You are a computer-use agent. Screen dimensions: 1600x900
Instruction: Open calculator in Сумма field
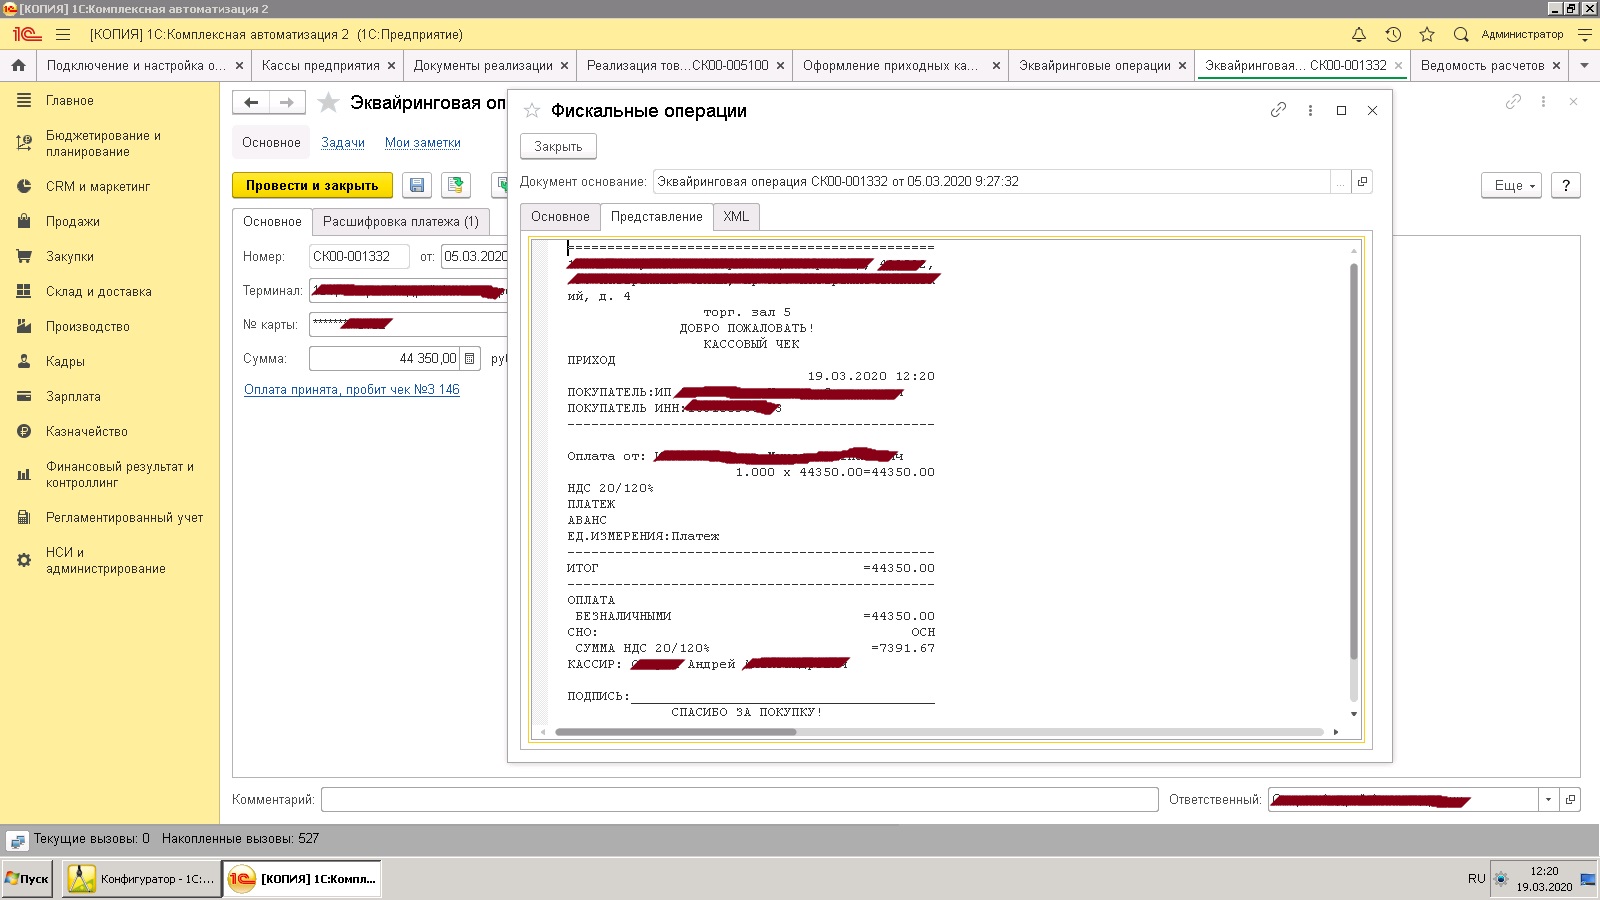coord(470,358)
